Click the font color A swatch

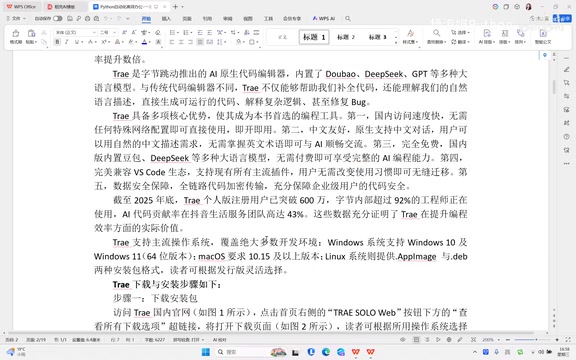click(144, 42)
